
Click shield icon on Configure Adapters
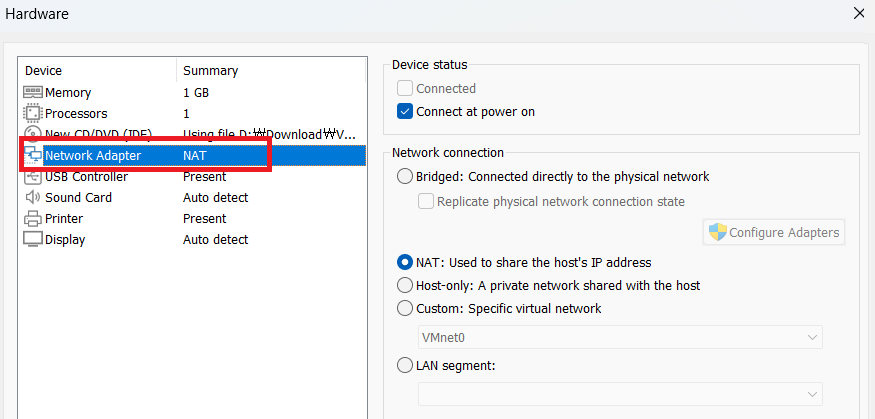[718, 232]
